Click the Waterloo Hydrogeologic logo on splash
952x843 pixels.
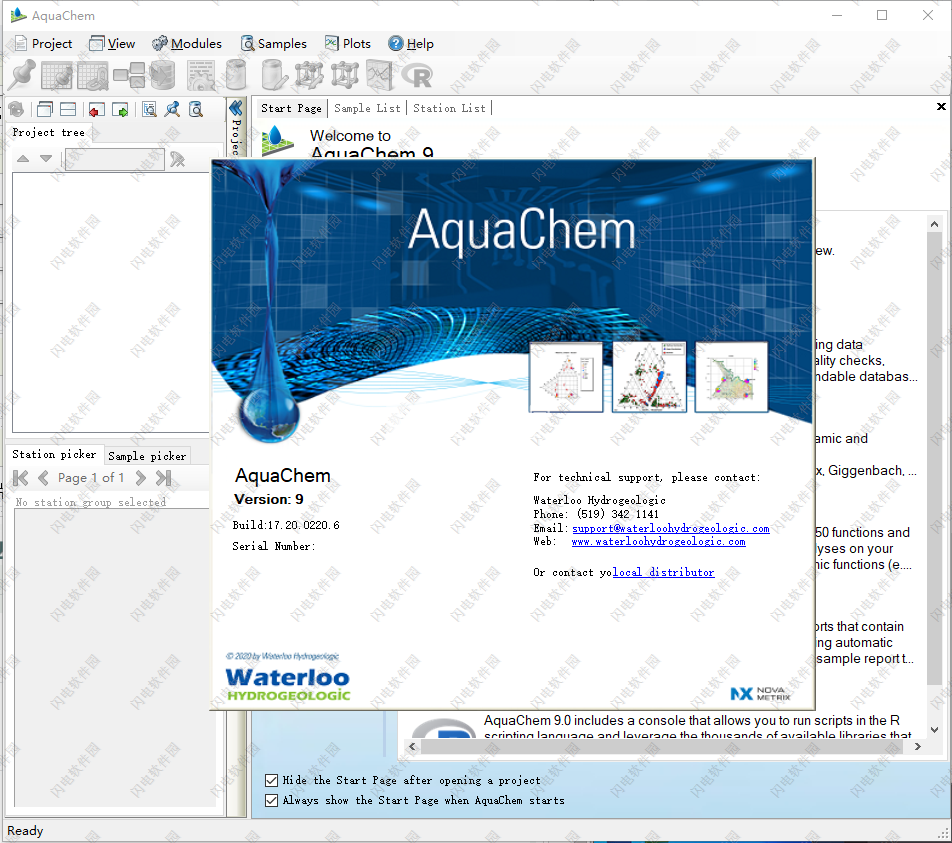pyautogui.click(x=288, y=684)
